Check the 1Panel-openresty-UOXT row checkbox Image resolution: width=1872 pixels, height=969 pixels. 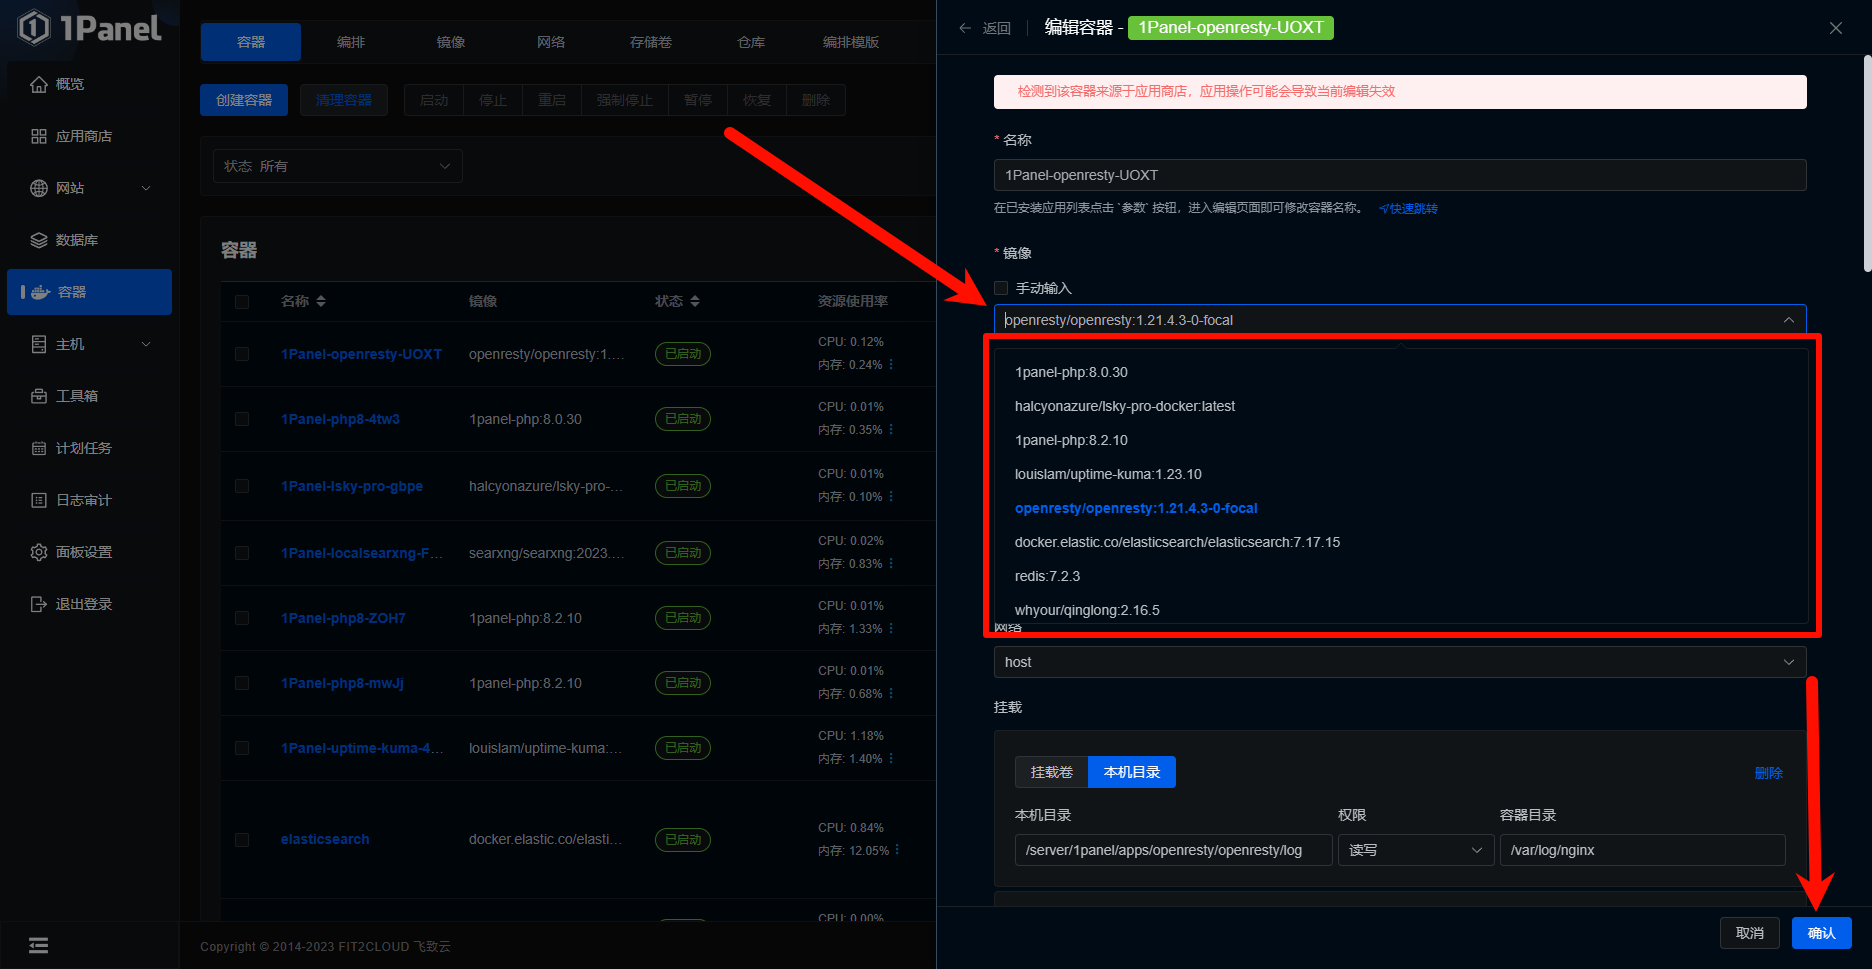click(242, 354)
